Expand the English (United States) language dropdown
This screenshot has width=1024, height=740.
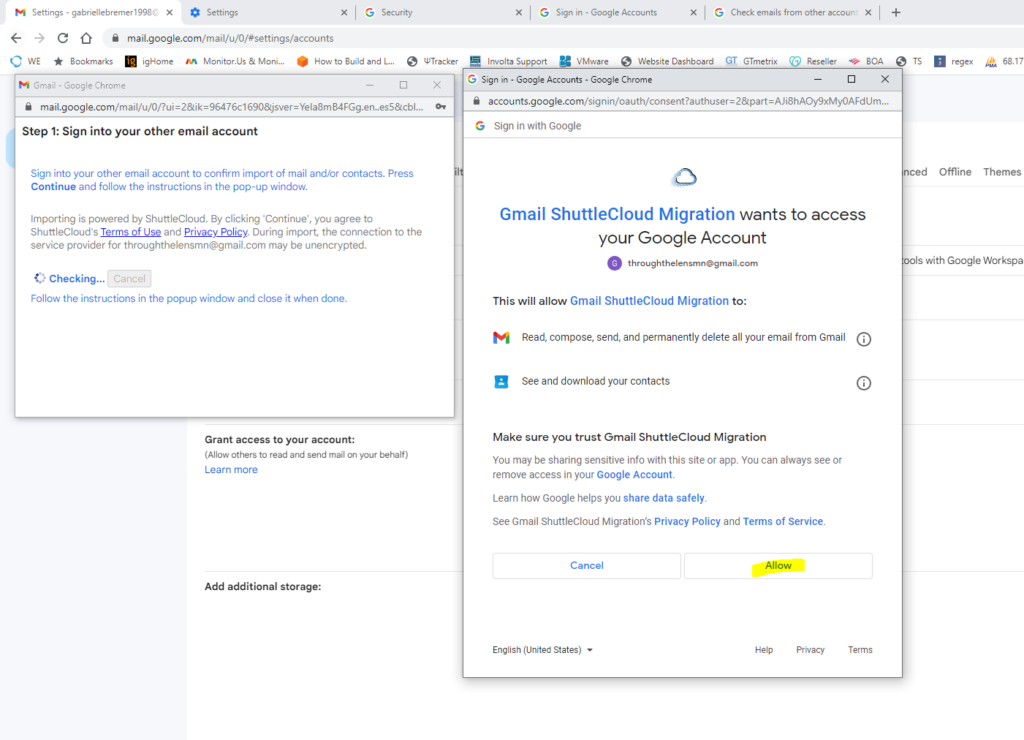542,650
